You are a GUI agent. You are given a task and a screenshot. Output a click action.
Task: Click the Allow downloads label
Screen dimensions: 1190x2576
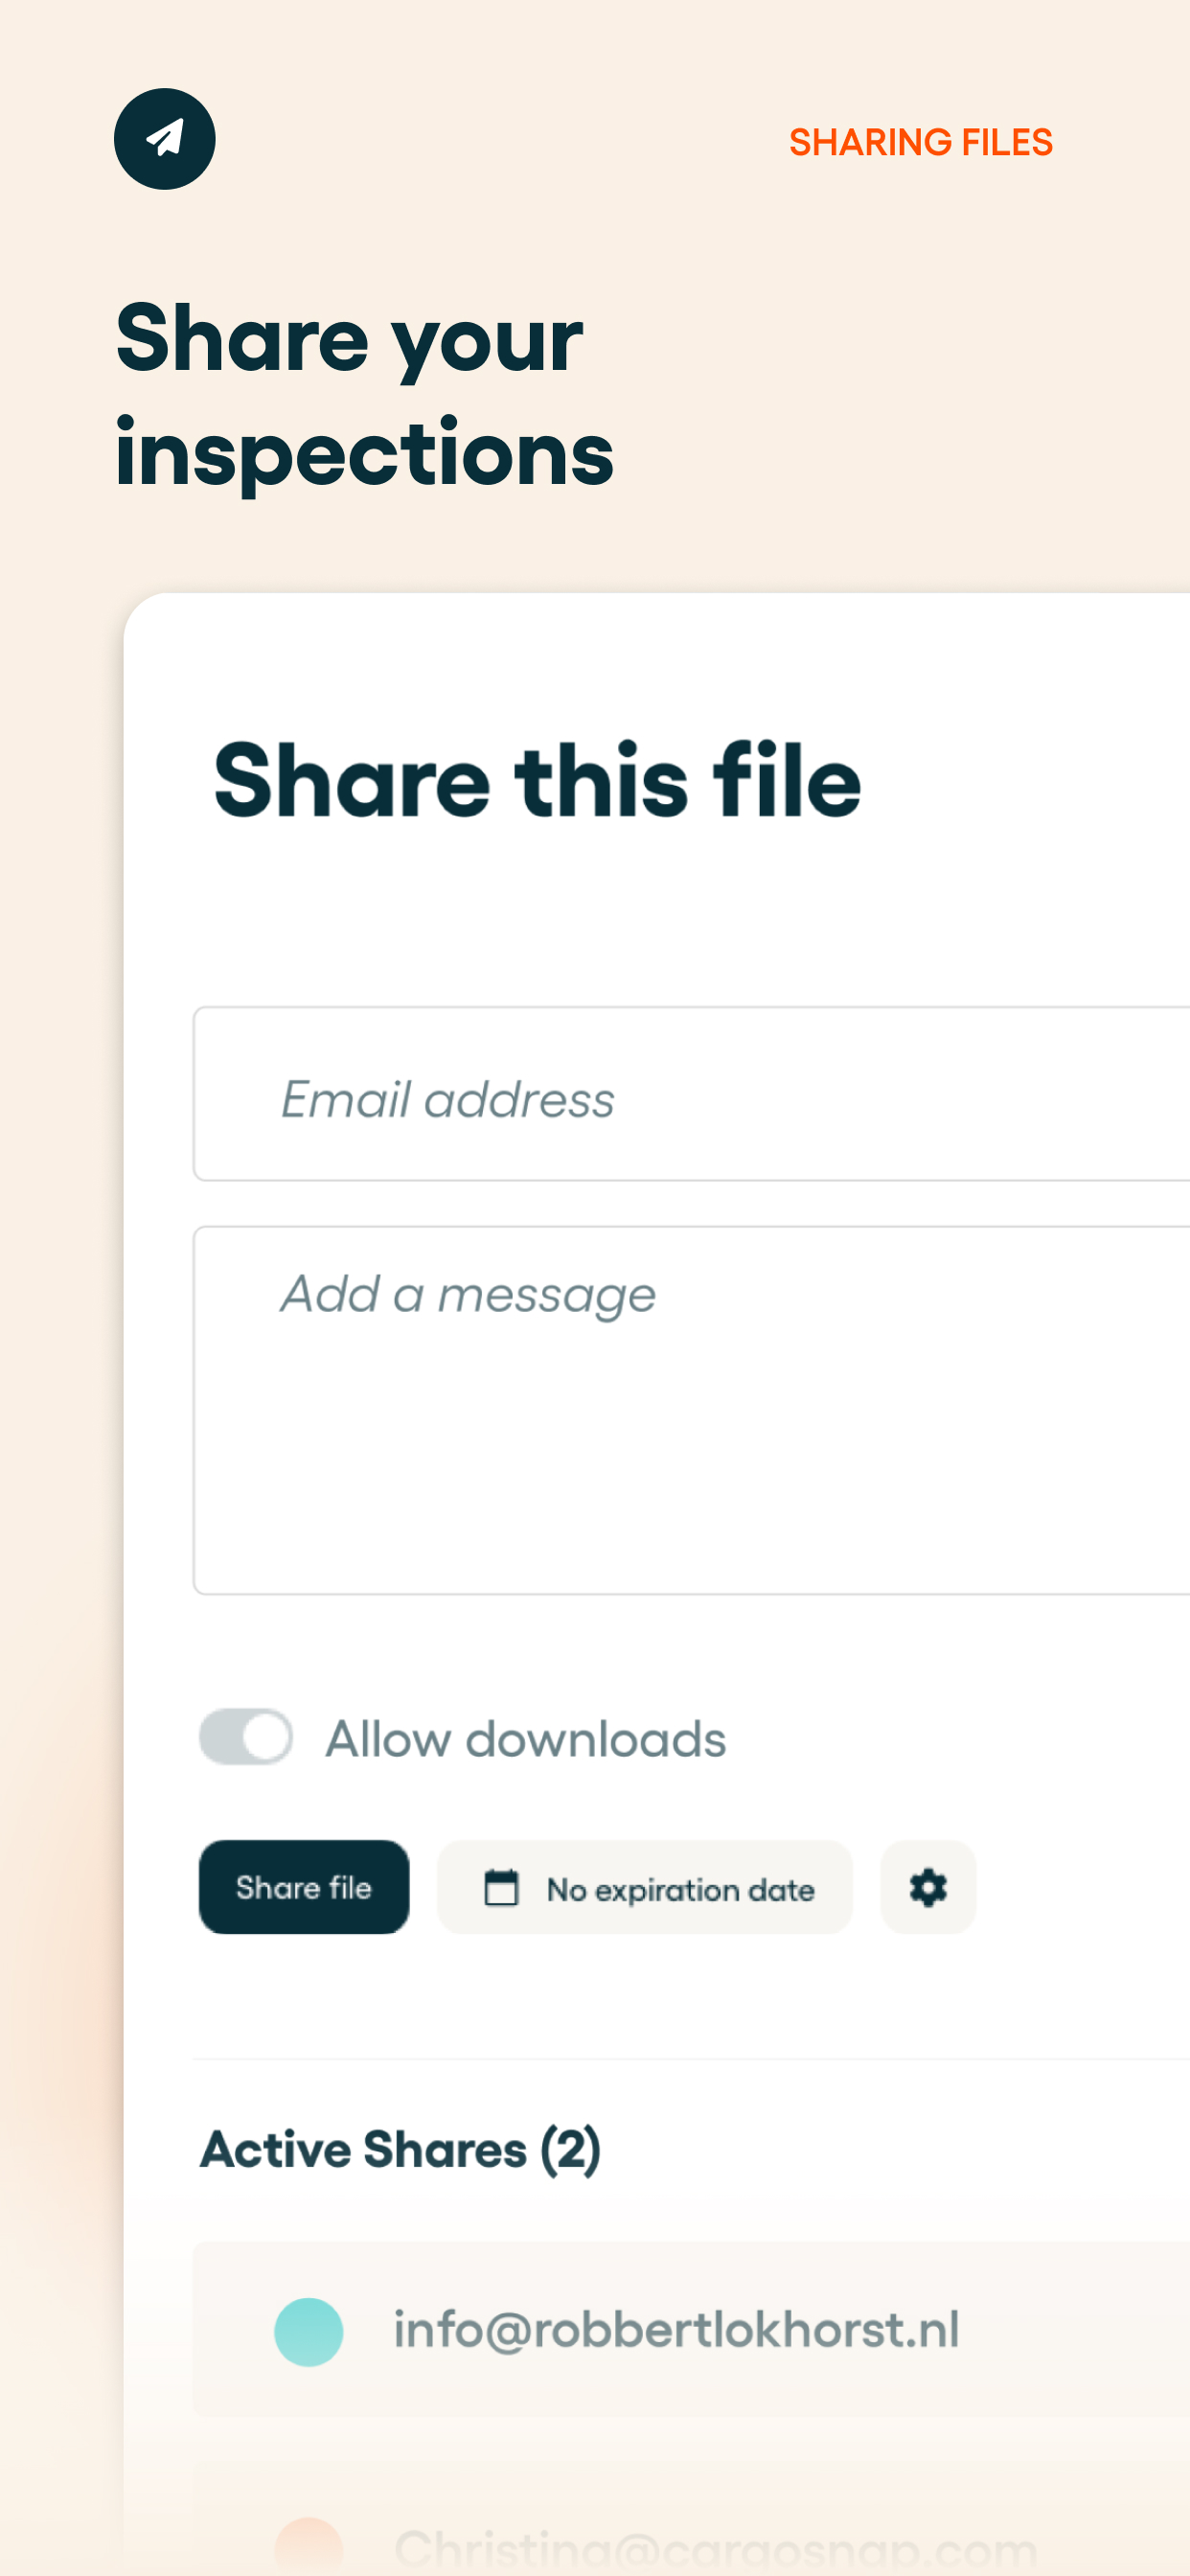(526, 1739)
